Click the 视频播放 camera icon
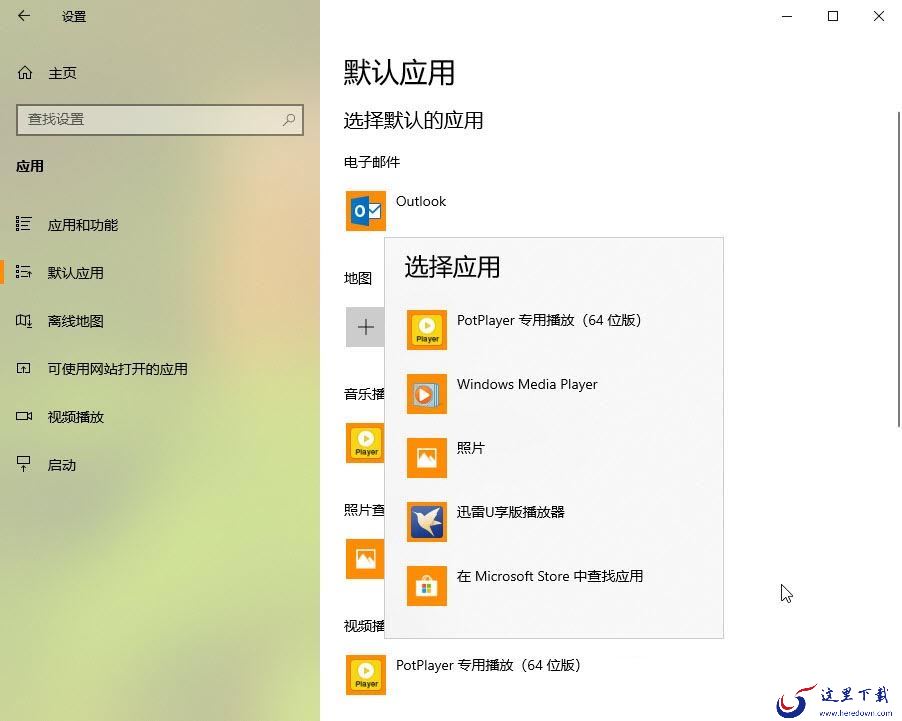This screenshot has height=721, width=902. click(24, 416)
